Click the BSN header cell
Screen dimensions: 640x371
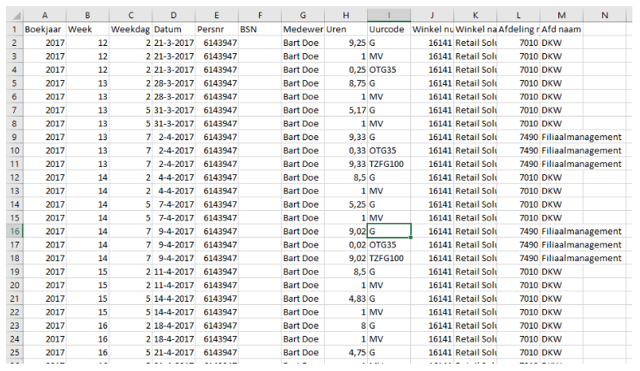[260, 29]
